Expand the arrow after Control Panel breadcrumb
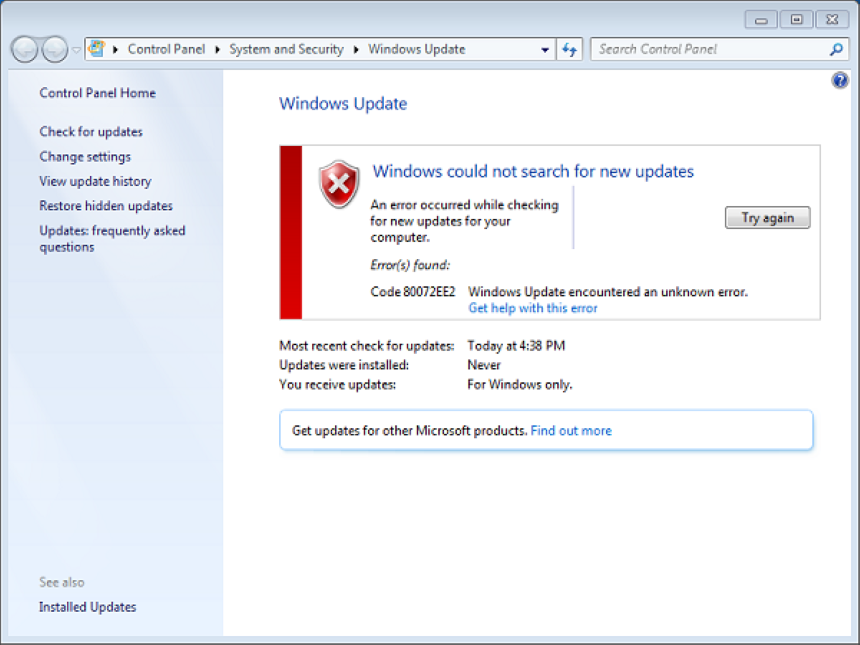 pos(218,49)
